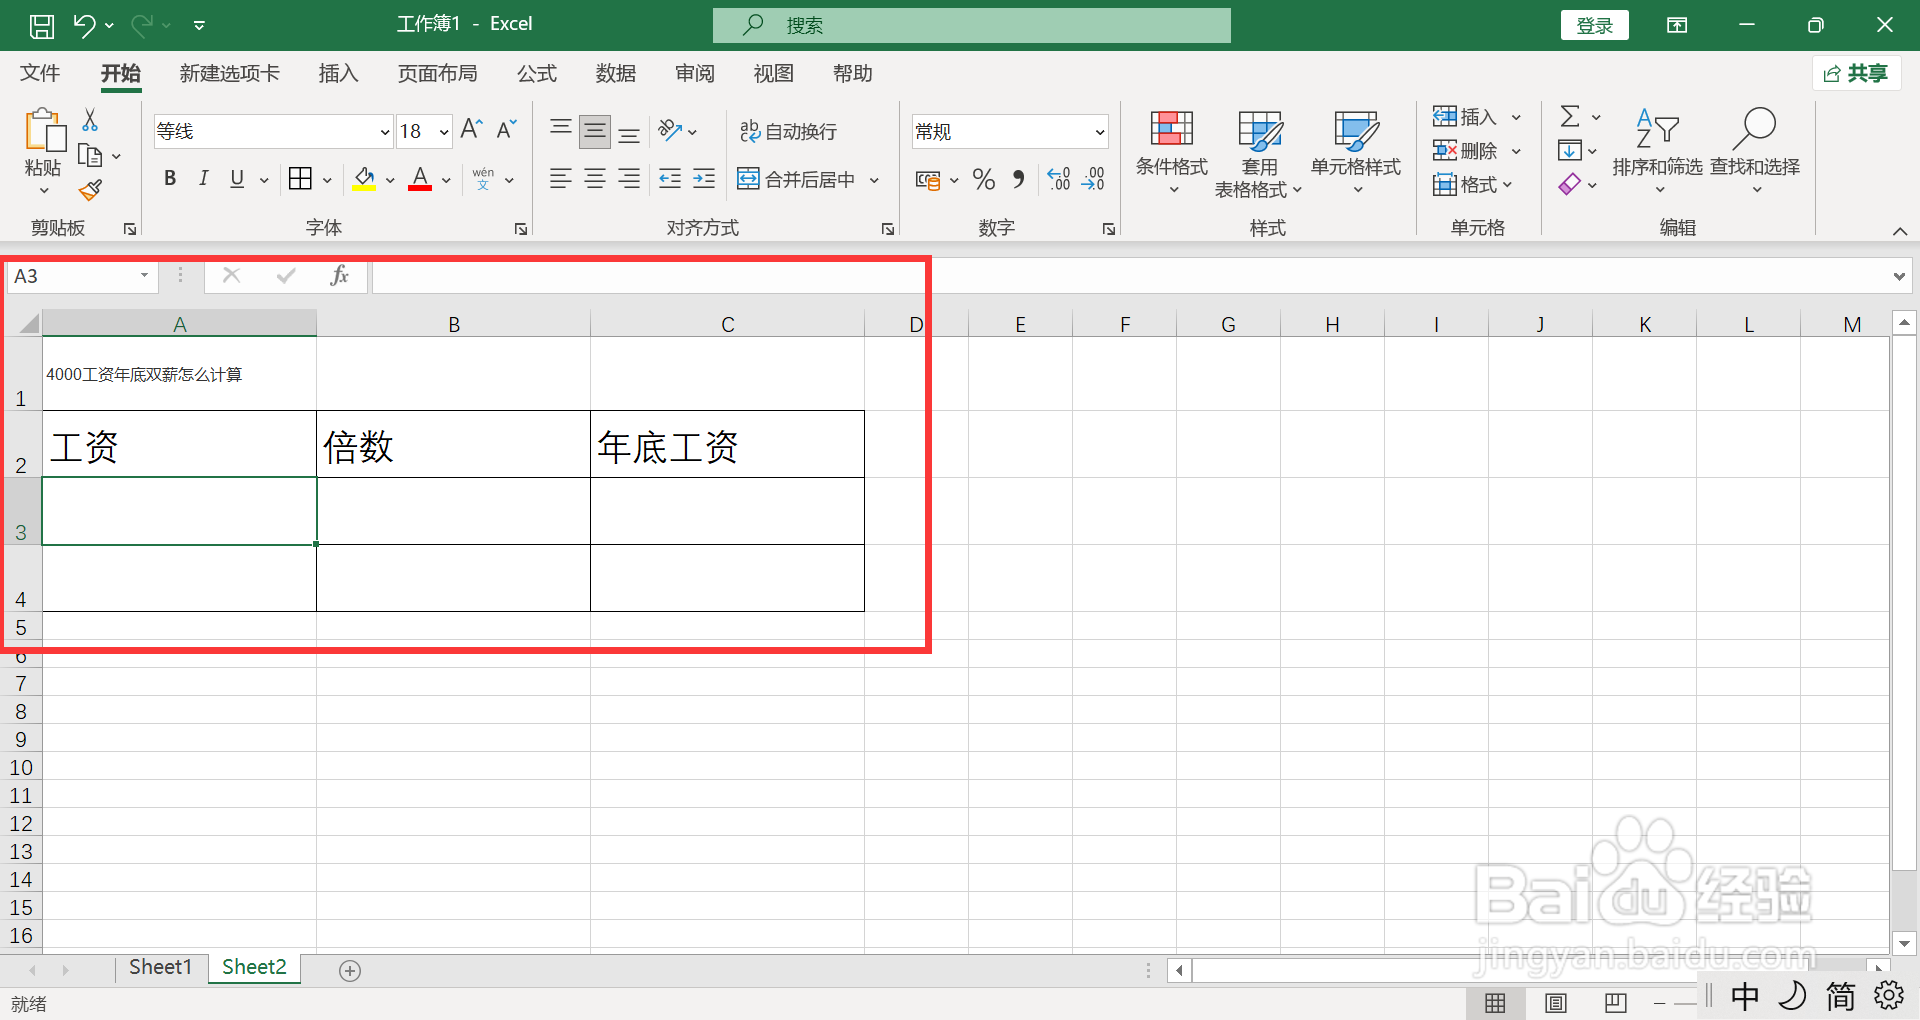The image size is (1920, 1020).
Task: Click the Paste clipboard icon
Action: pyautogui.click(x=44, y=130)
